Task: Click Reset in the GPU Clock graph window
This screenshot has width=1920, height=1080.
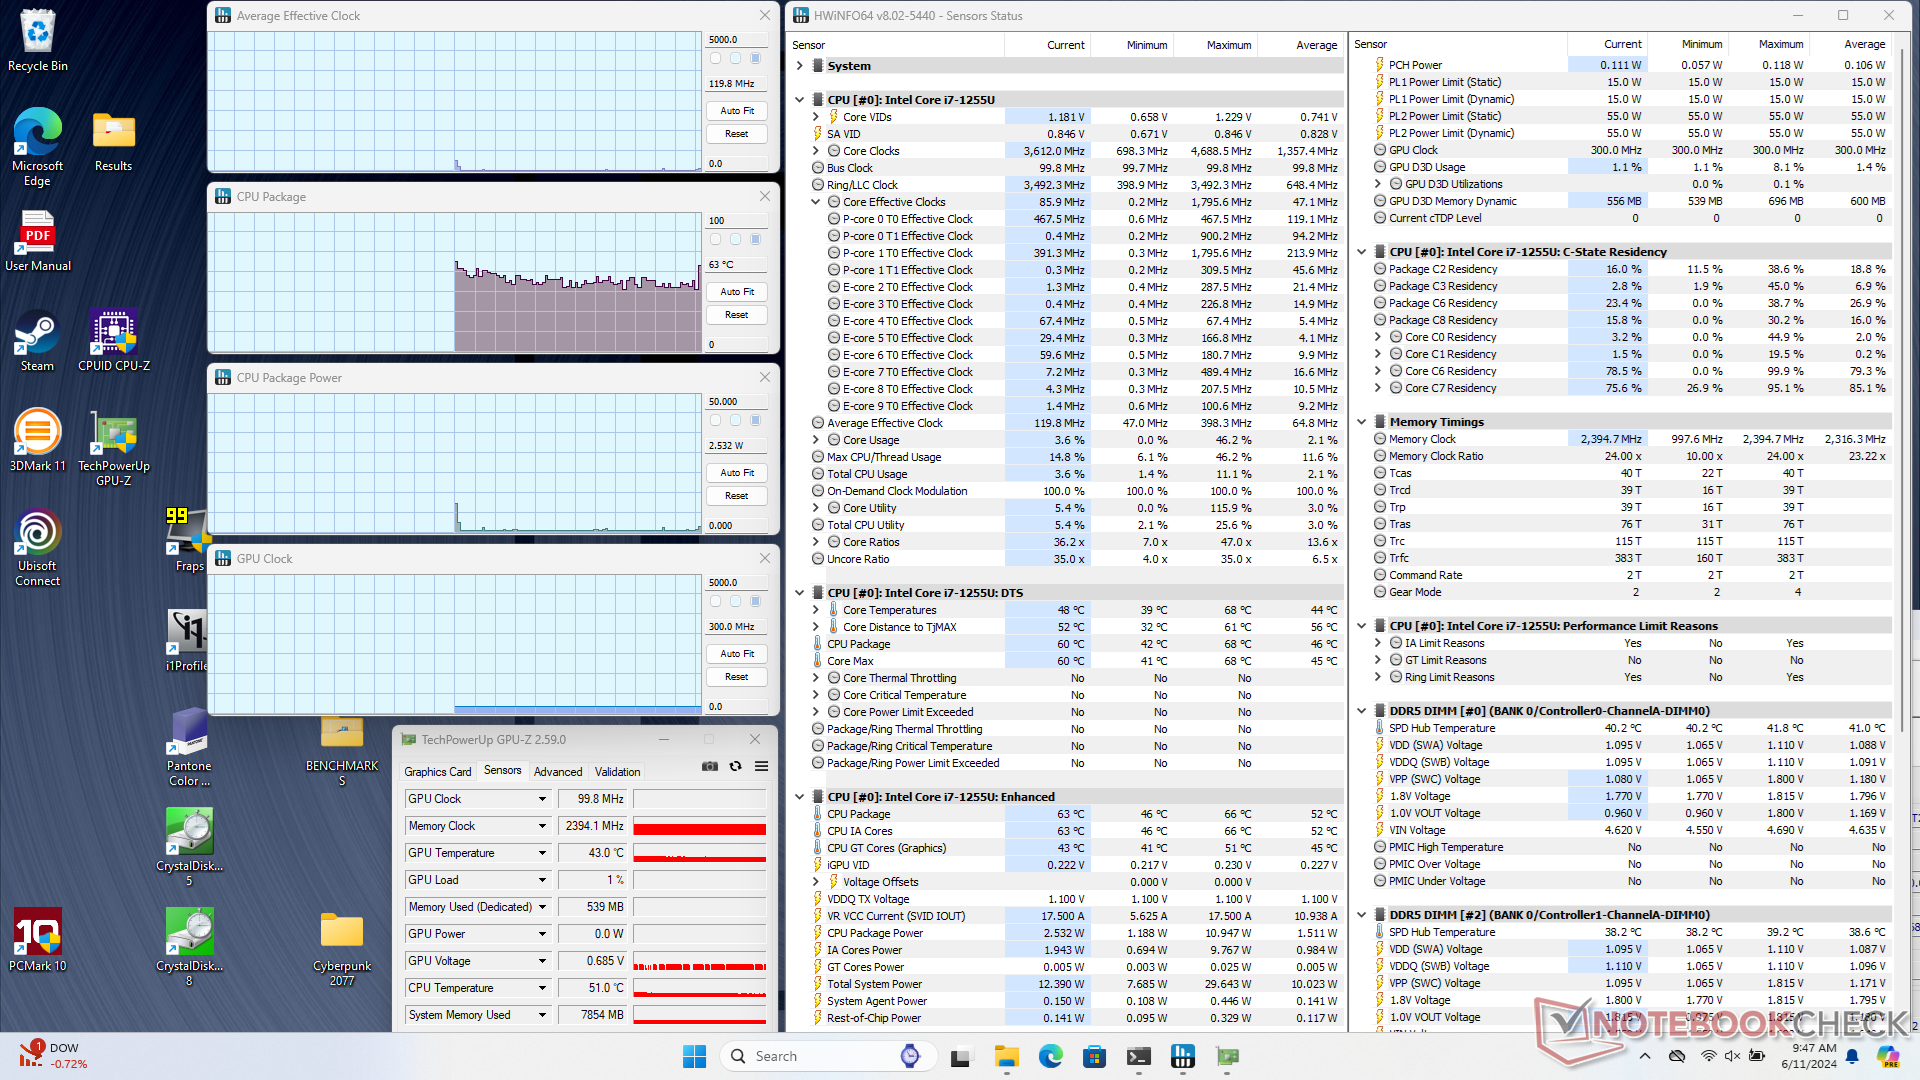Action: (737, 677)
